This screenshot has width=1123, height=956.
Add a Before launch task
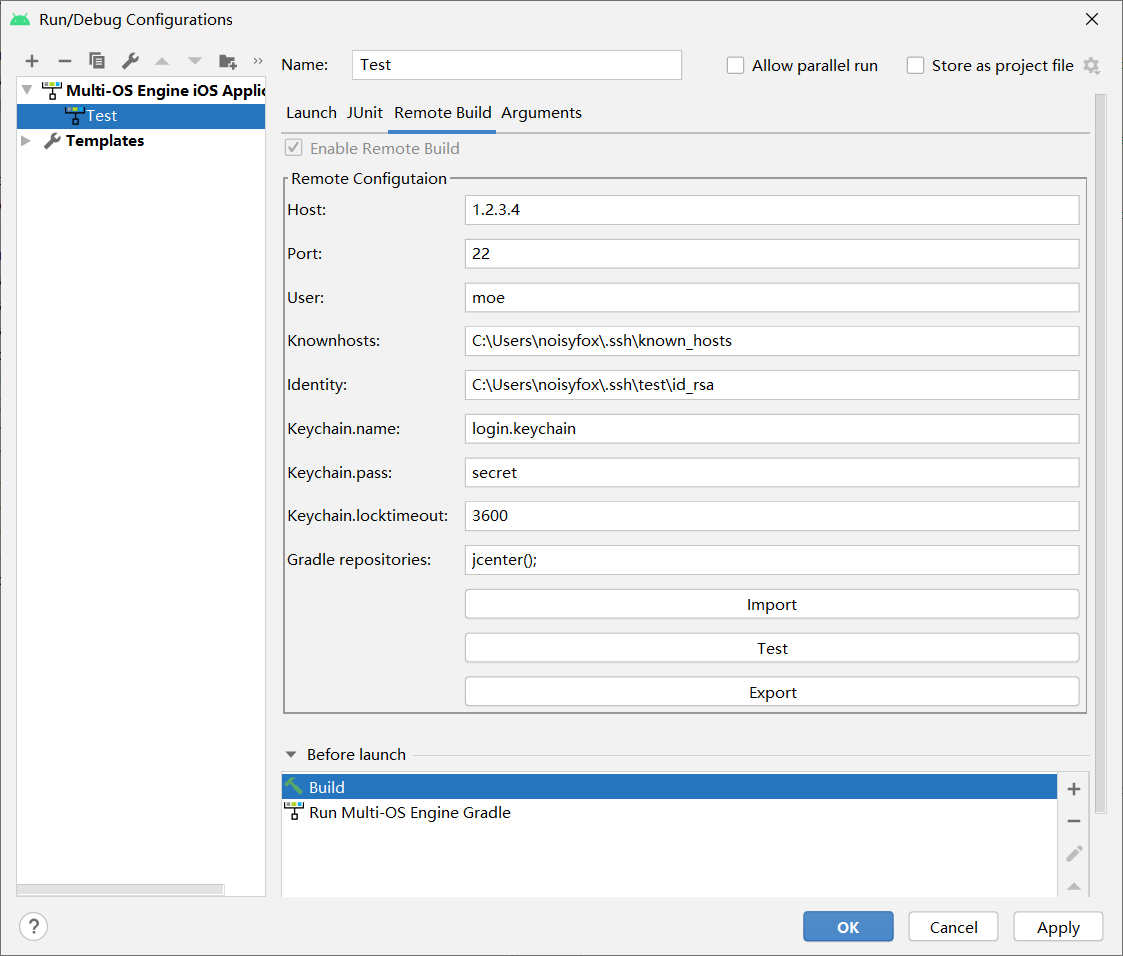coord(1074,789)
